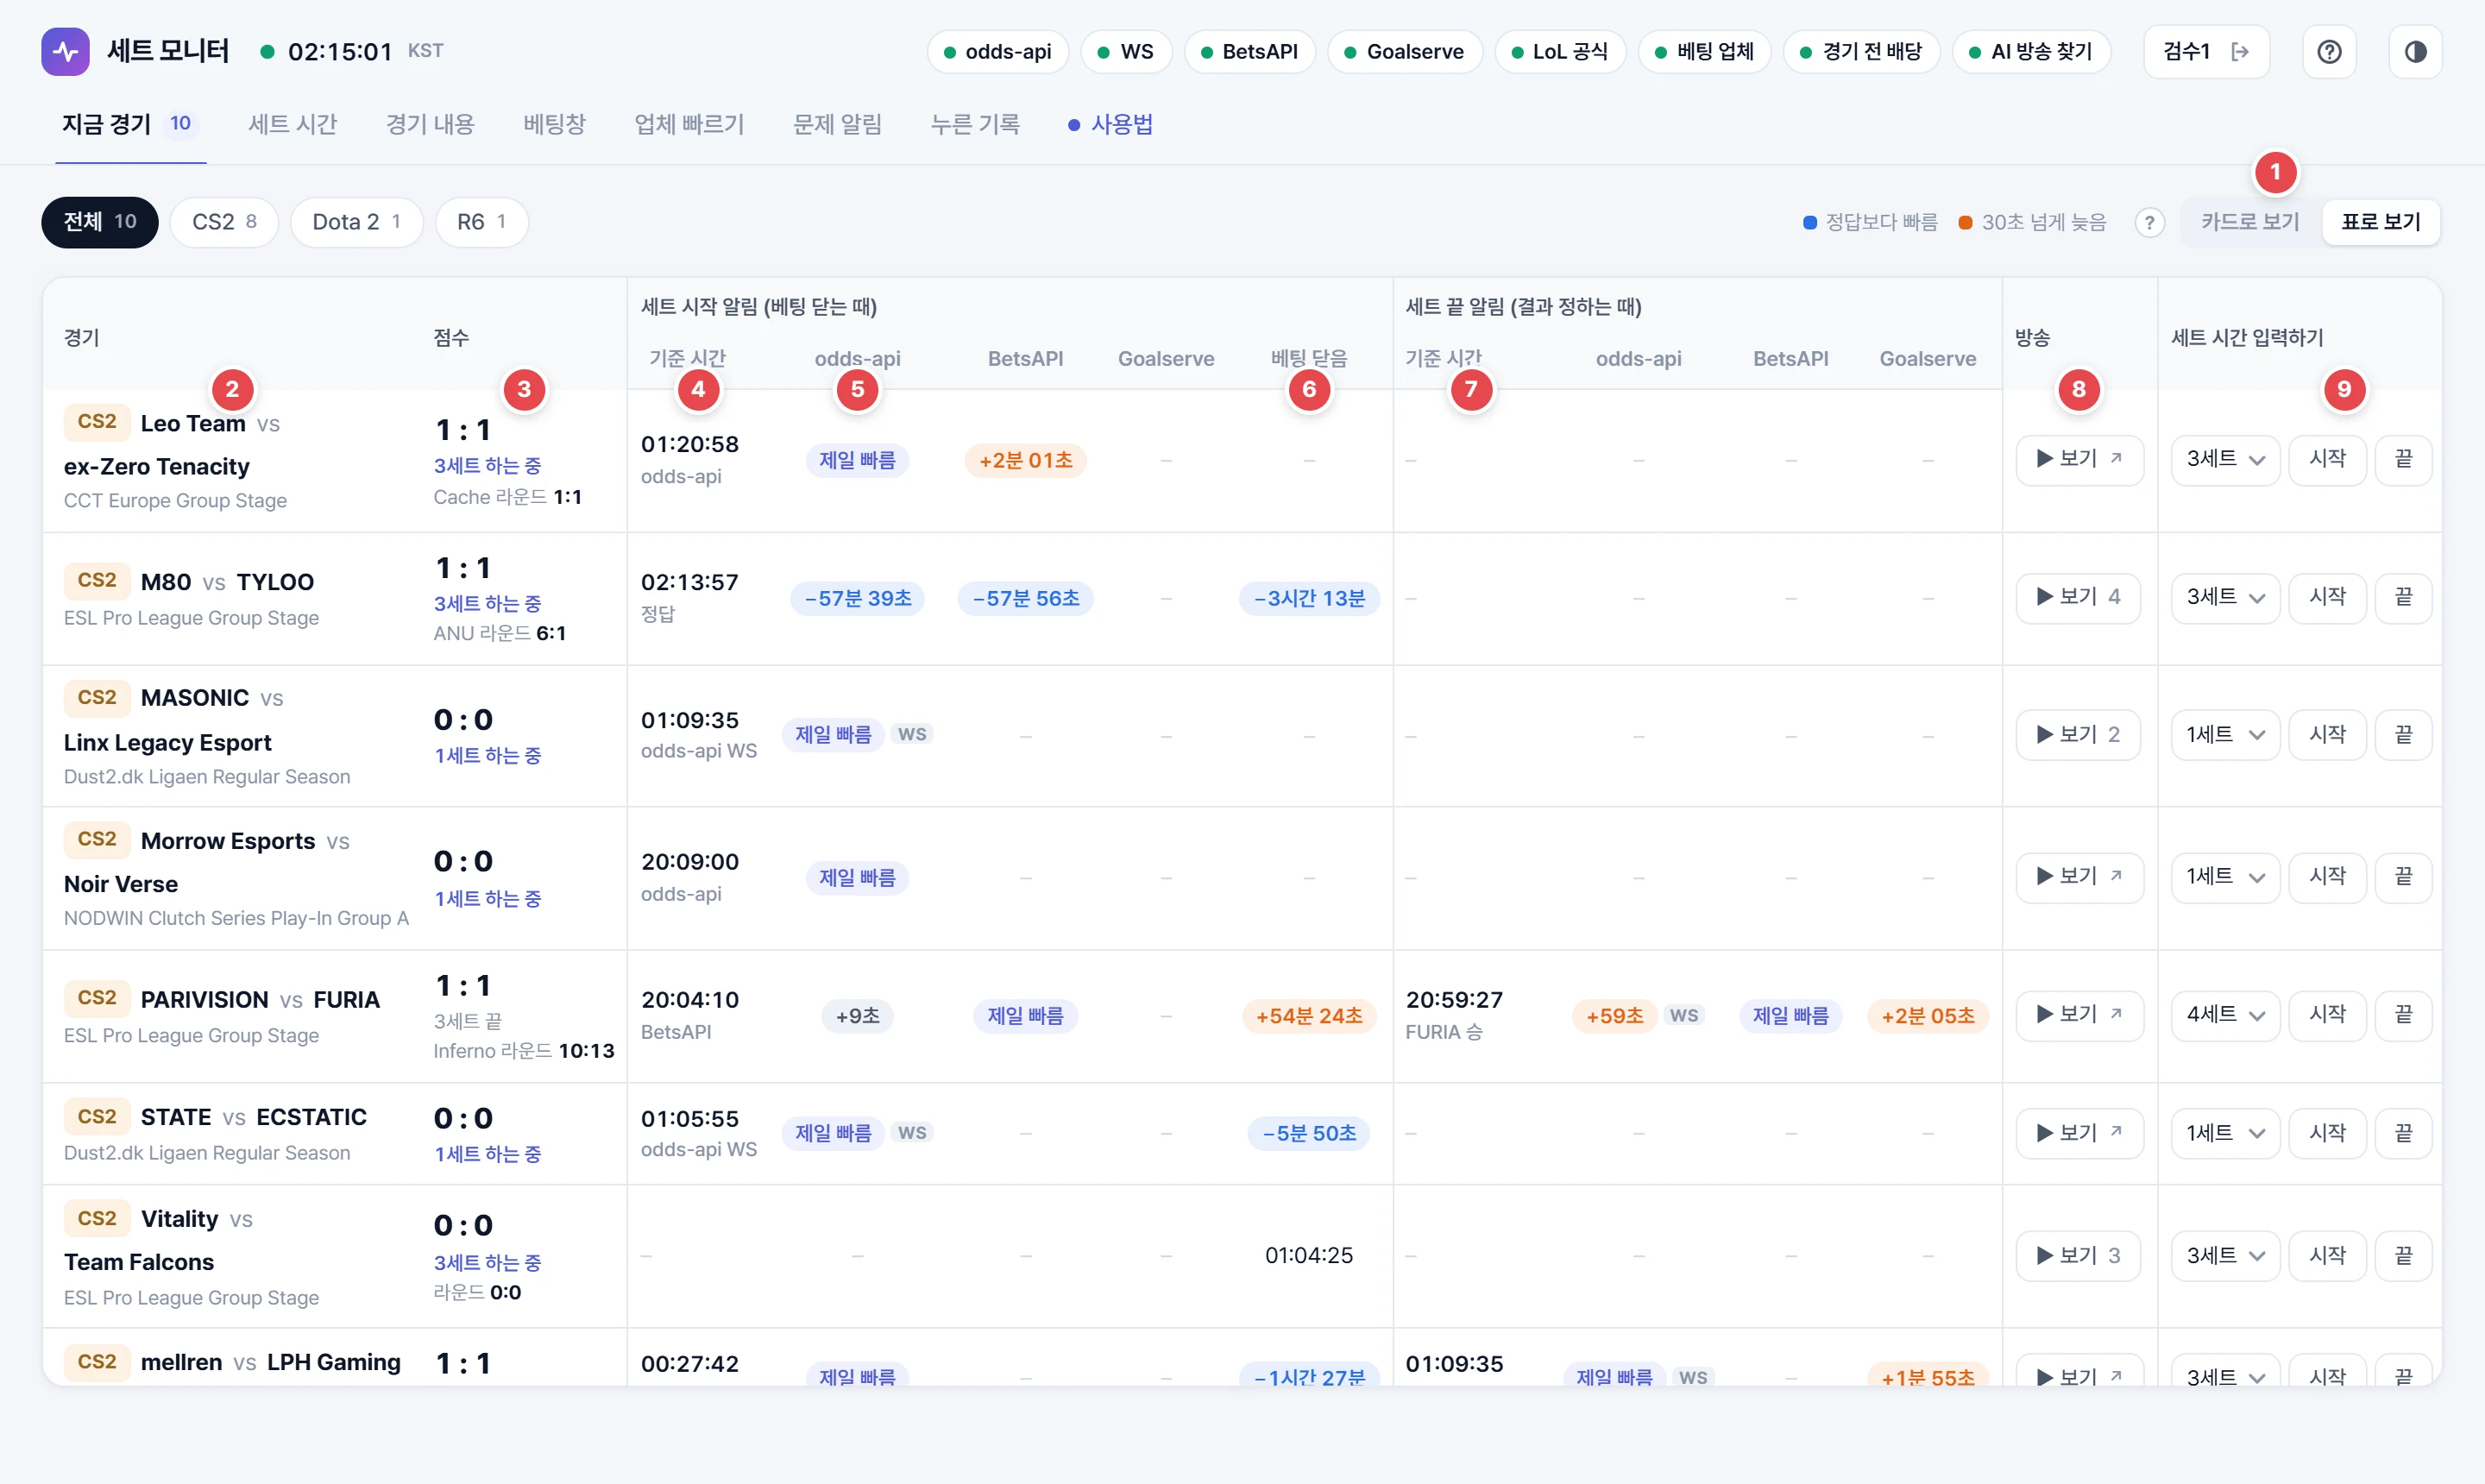The height and width of the screenshot is (1484, 2485).
Task: Play broadcast for Morrow Esports match
Action: click(x=2079, y=877)
